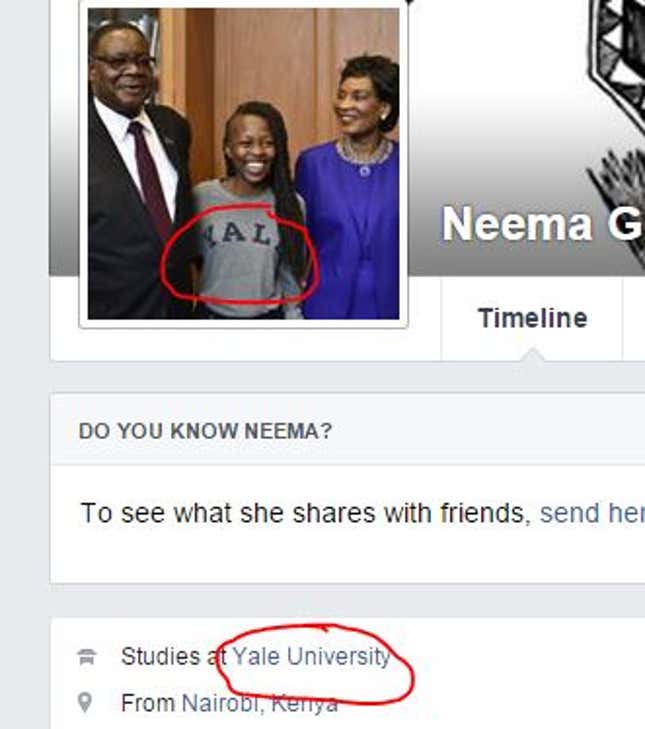Click the "send her" friend request link

click(591, 514)
